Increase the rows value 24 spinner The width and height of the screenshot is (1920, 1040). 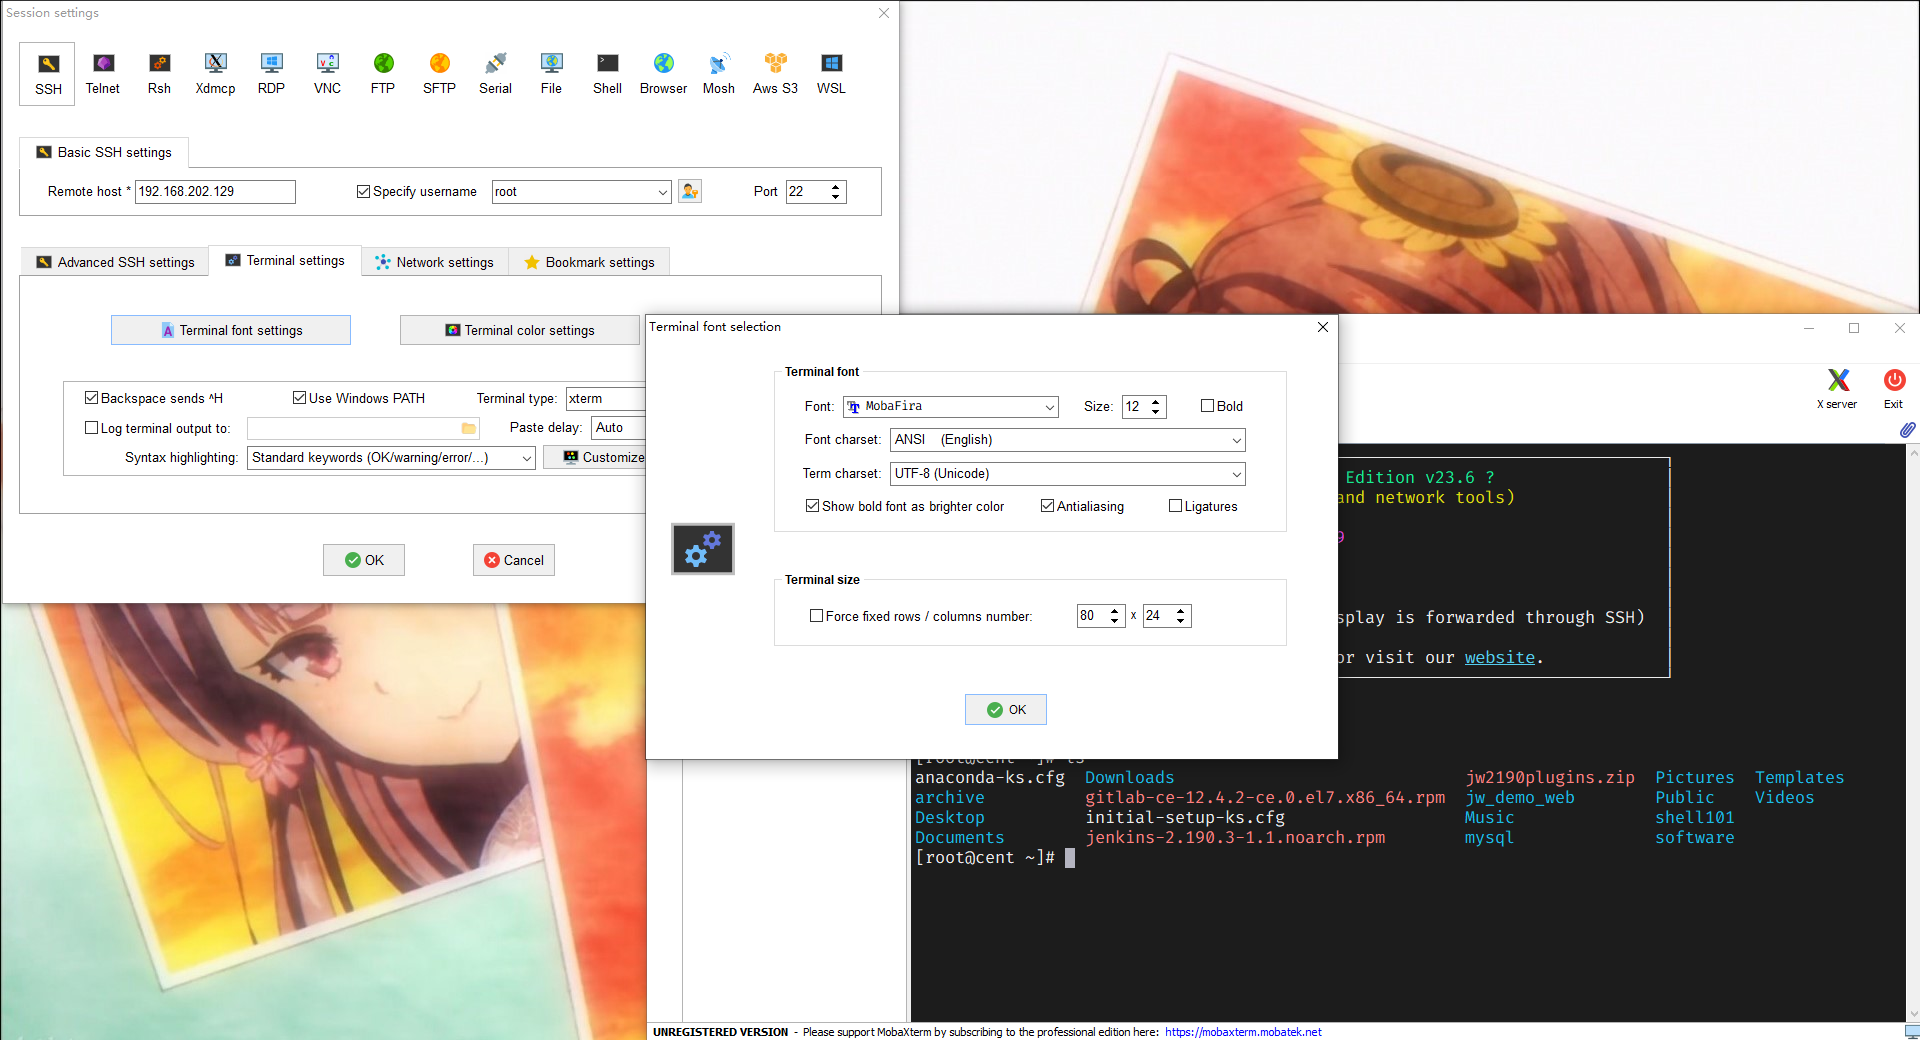pos(1181,611)
